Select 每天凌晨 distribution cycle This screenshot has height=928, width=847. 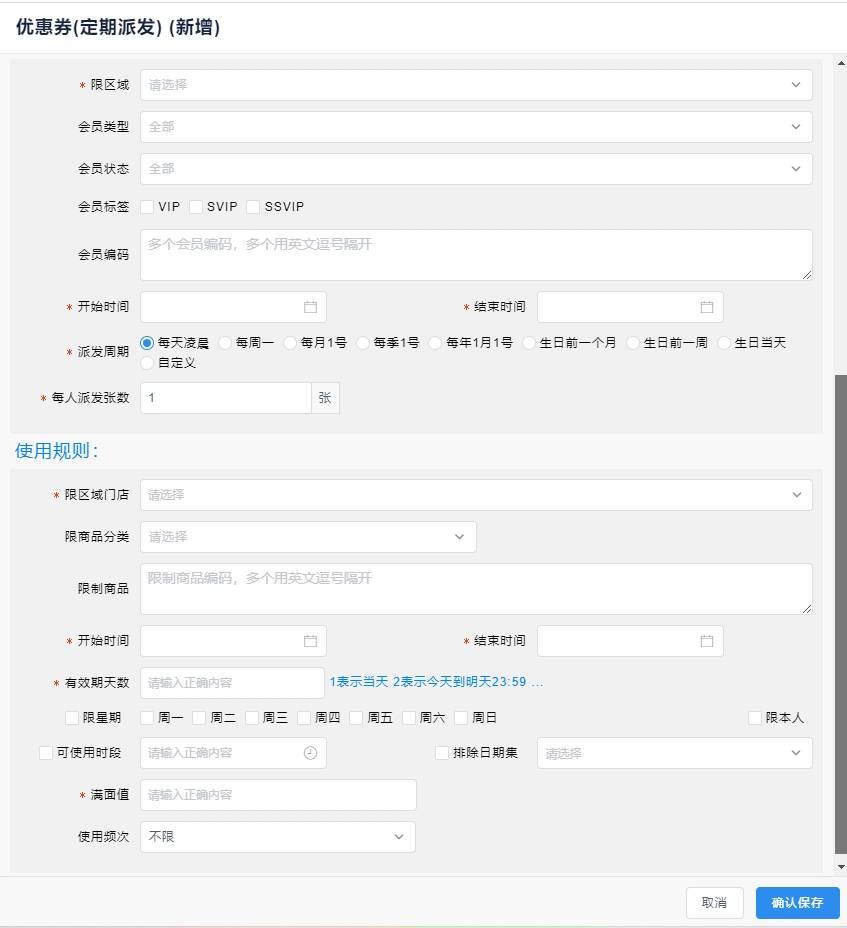point(147,343)
